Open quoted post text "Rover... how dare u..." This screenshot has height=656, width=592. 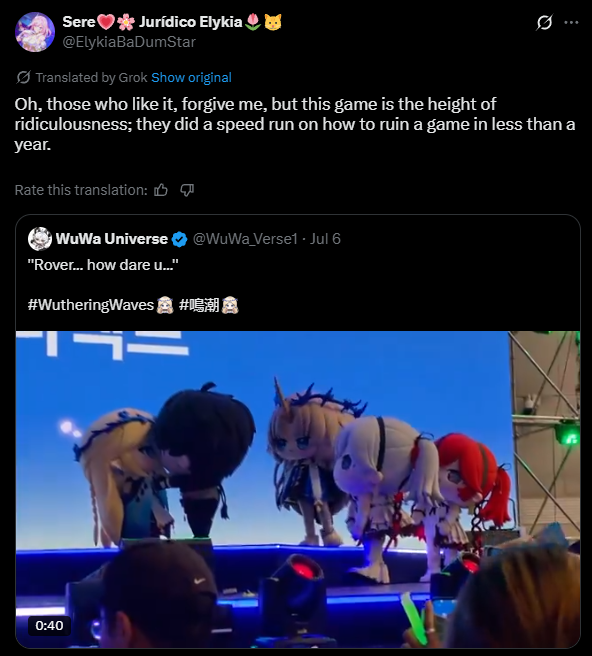[103, 265]
